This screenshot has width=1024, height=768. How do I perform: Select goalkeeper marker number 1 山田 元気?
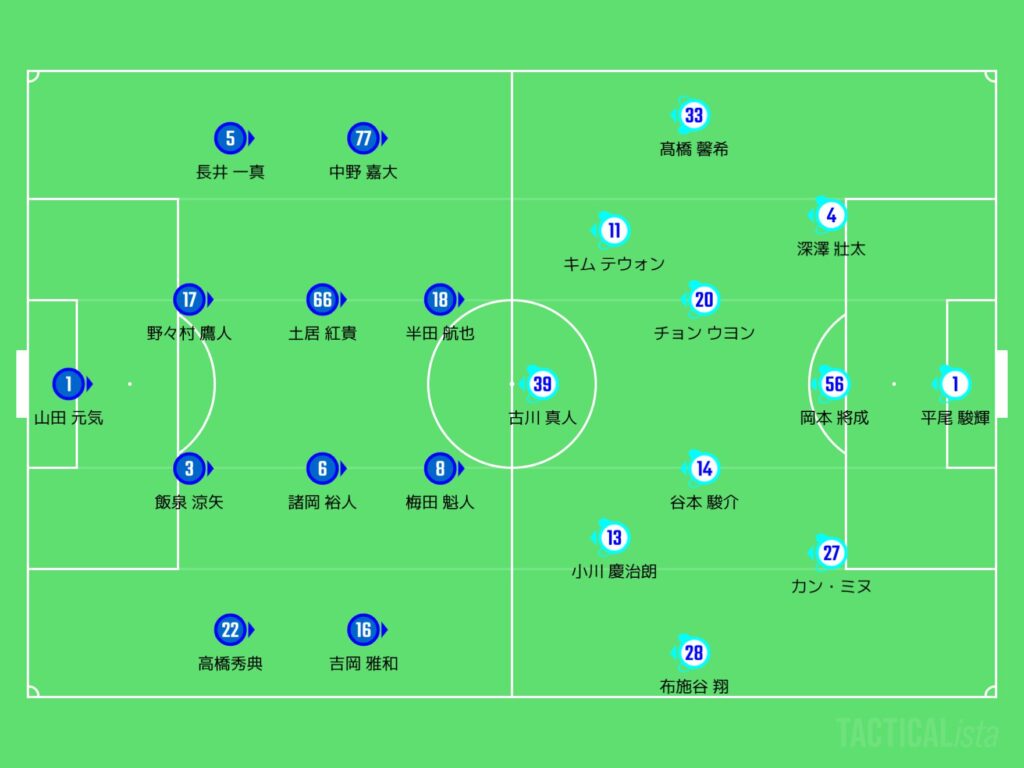click(x=71, y=384)
